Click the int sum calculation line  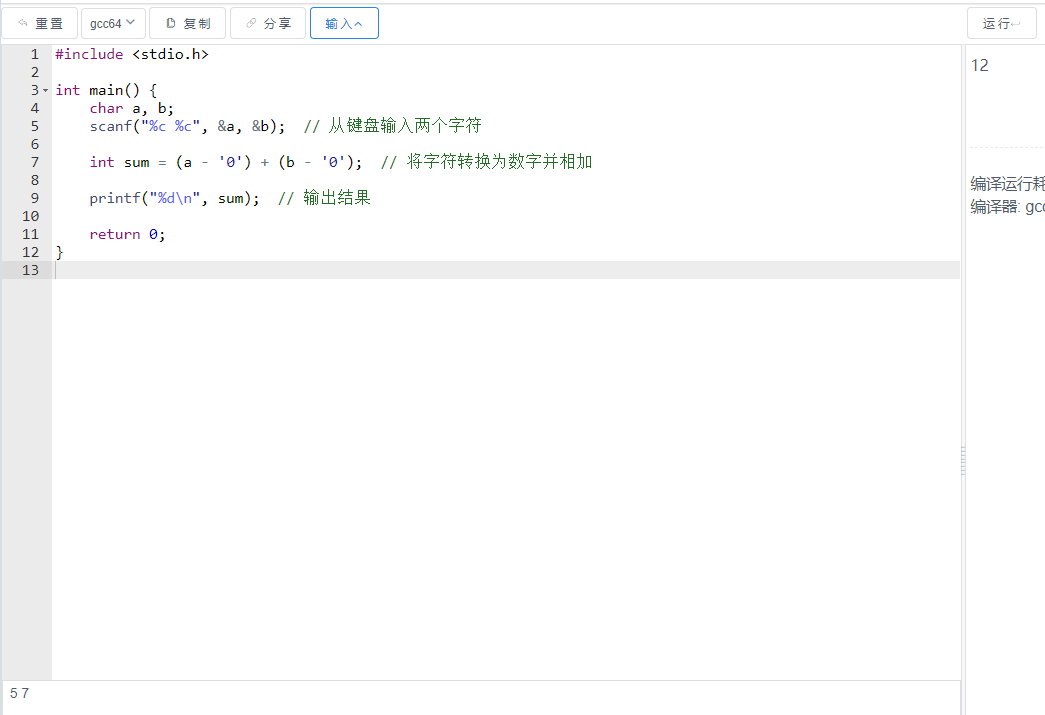tap(226, 162)
